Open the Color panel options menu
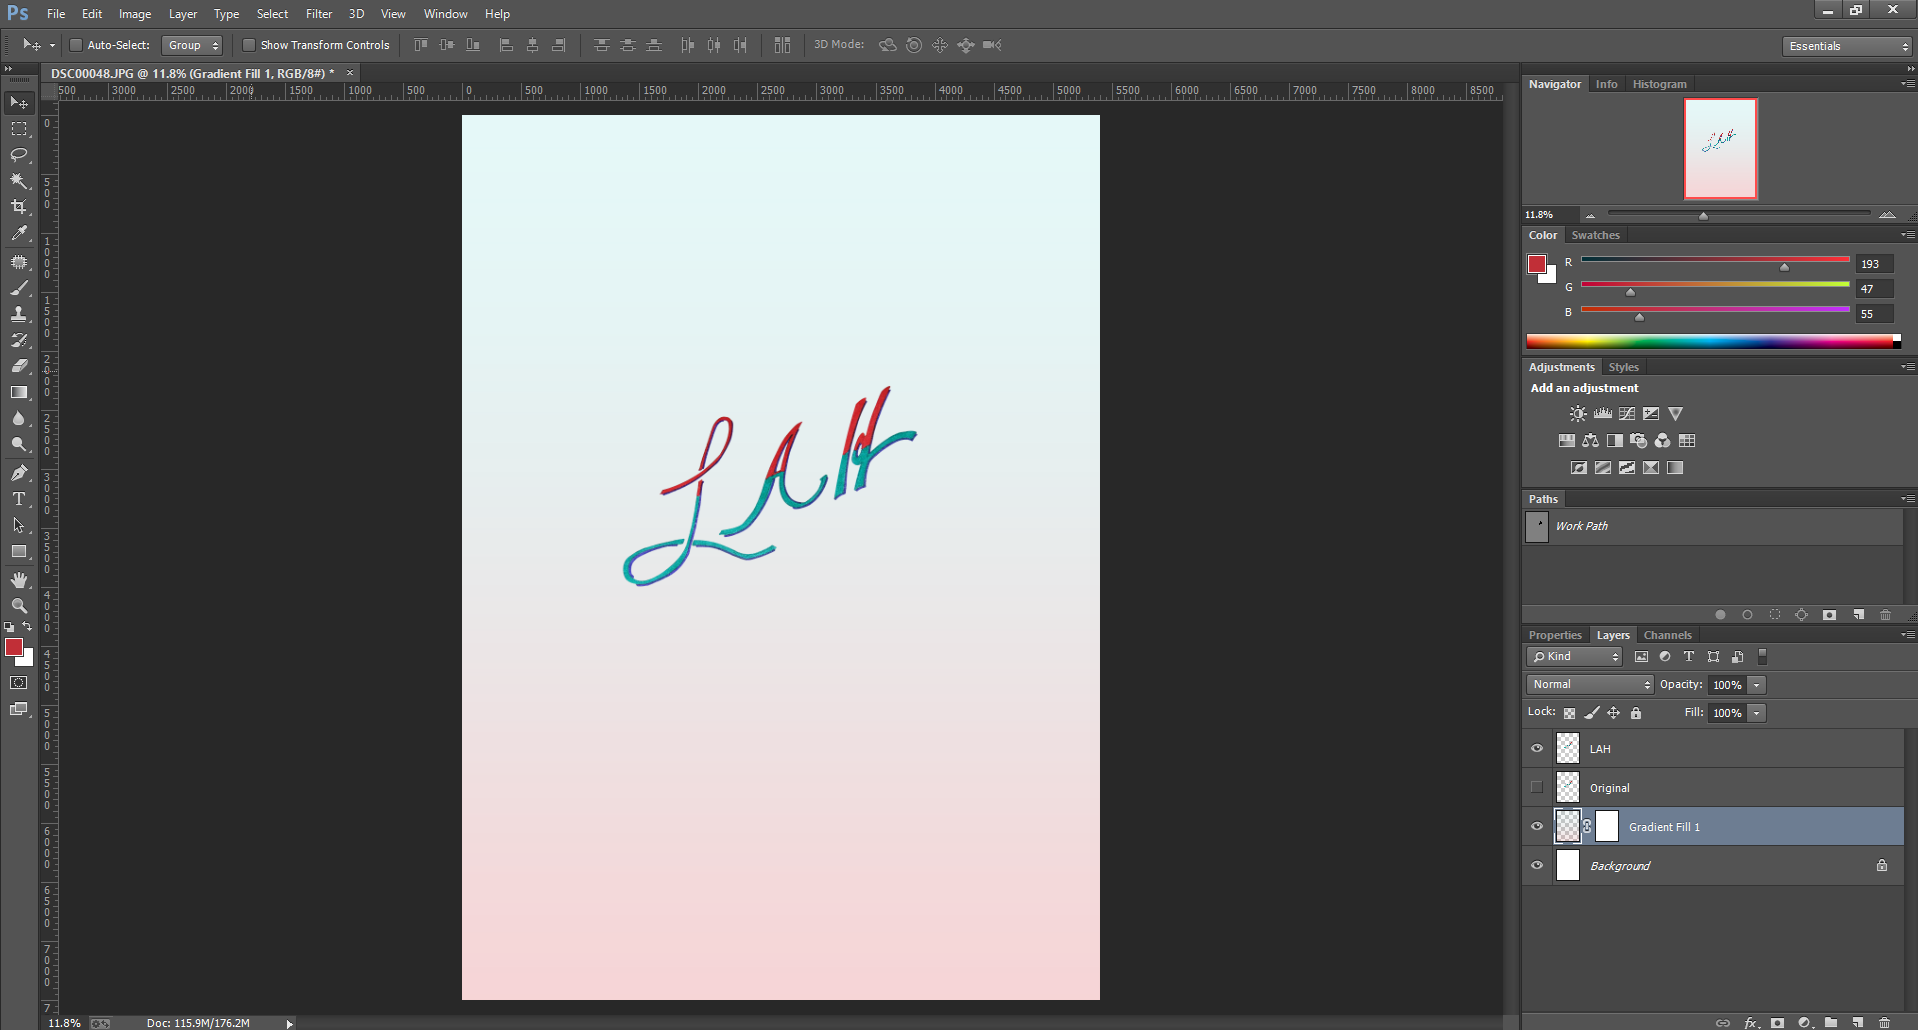The height and width of the screenshot is (1030, 1918). tap(1908, 236)
